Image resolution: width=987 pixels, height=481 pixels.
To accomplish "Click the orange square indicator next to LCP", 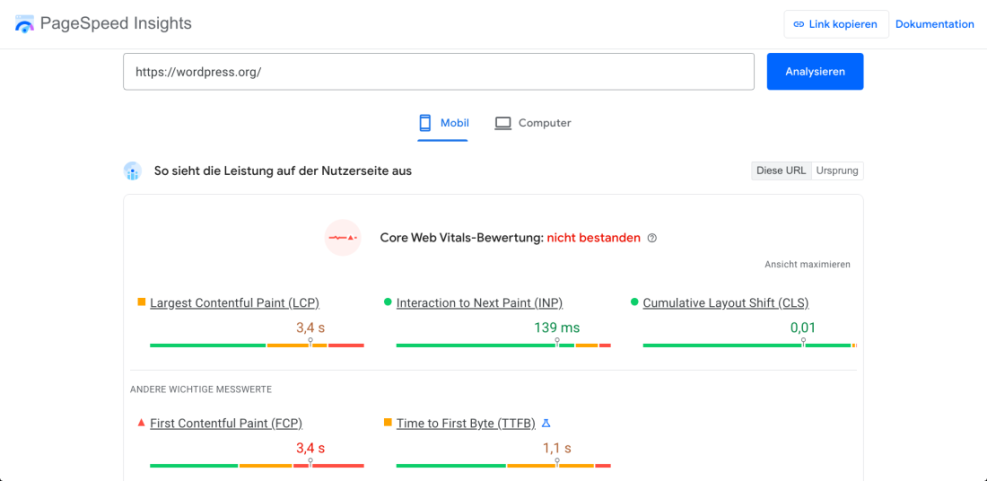I will (141, 302).
